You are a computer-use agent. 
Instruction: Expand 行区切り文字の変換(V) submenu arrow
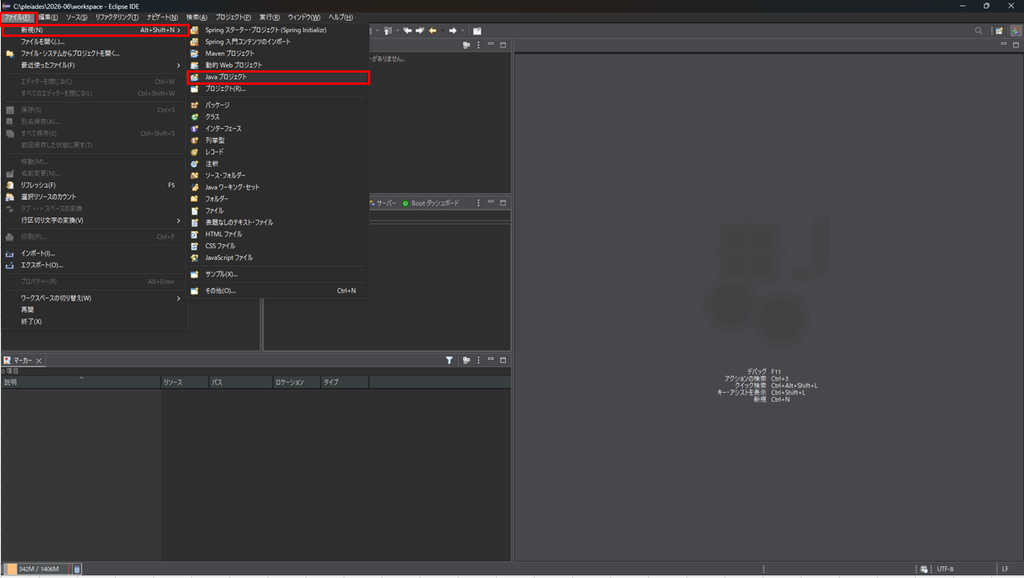[x=178, y=221]
